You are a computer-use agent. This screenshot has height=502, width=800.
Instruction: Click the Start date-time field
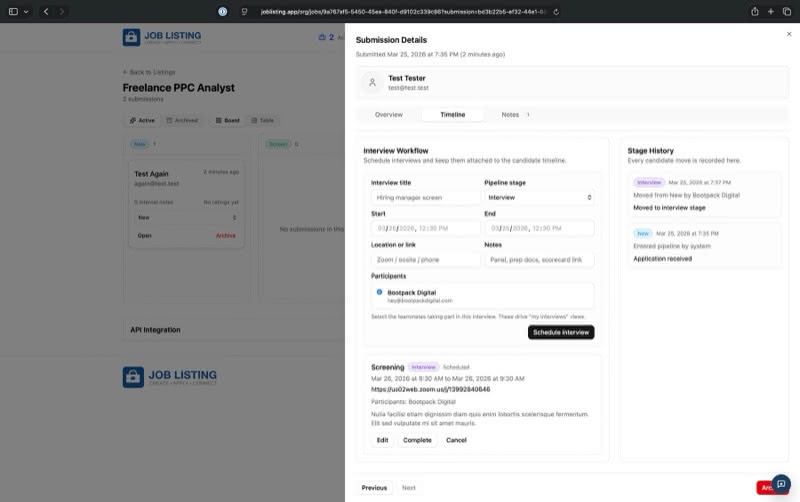tap(426, 229)
